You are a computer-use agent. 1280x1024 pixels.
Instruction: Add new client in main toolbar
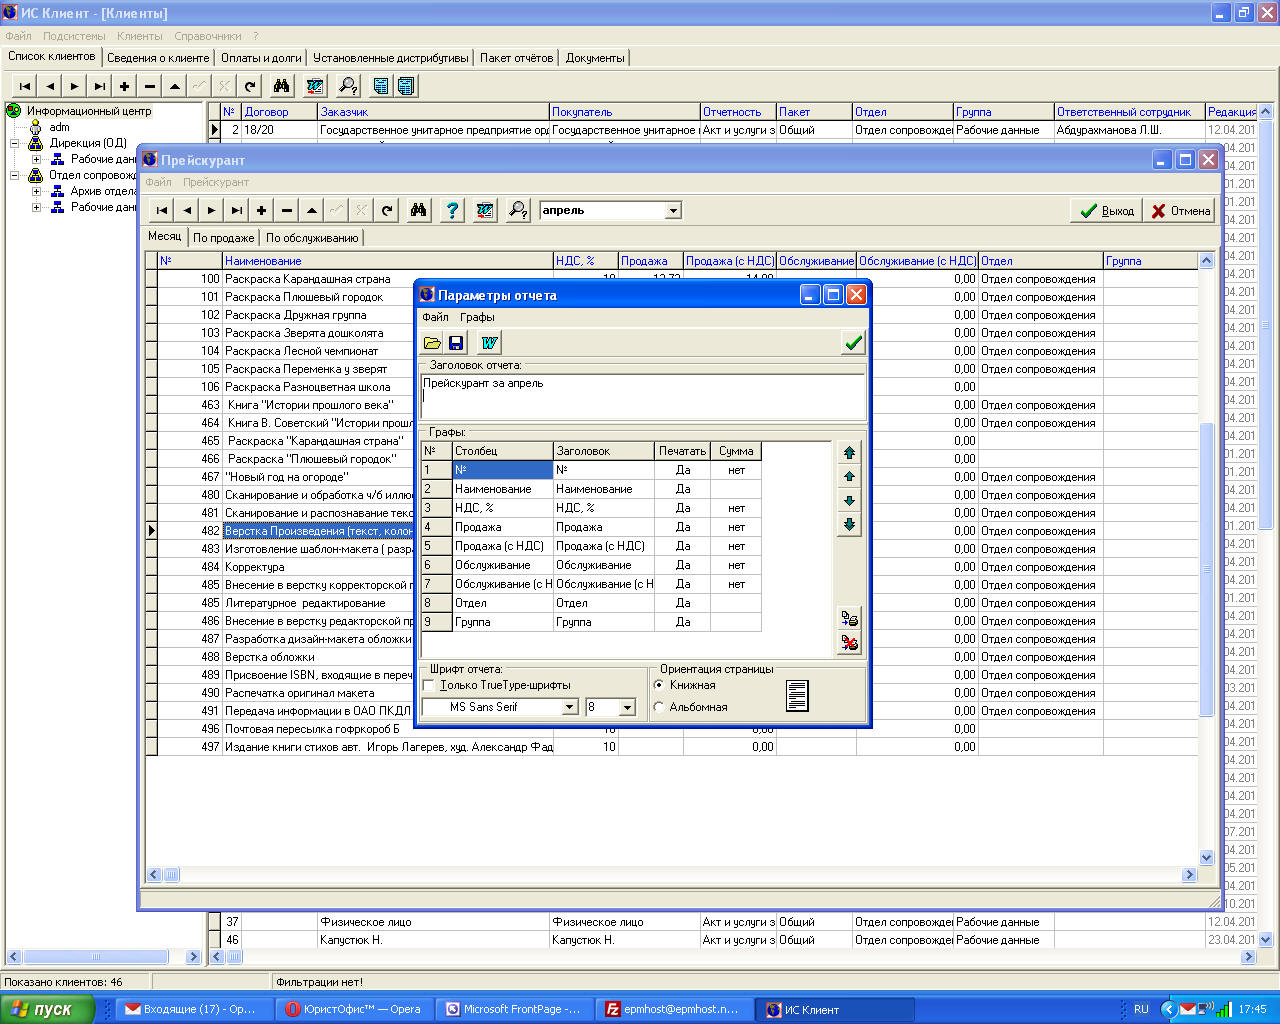point(124,86)
